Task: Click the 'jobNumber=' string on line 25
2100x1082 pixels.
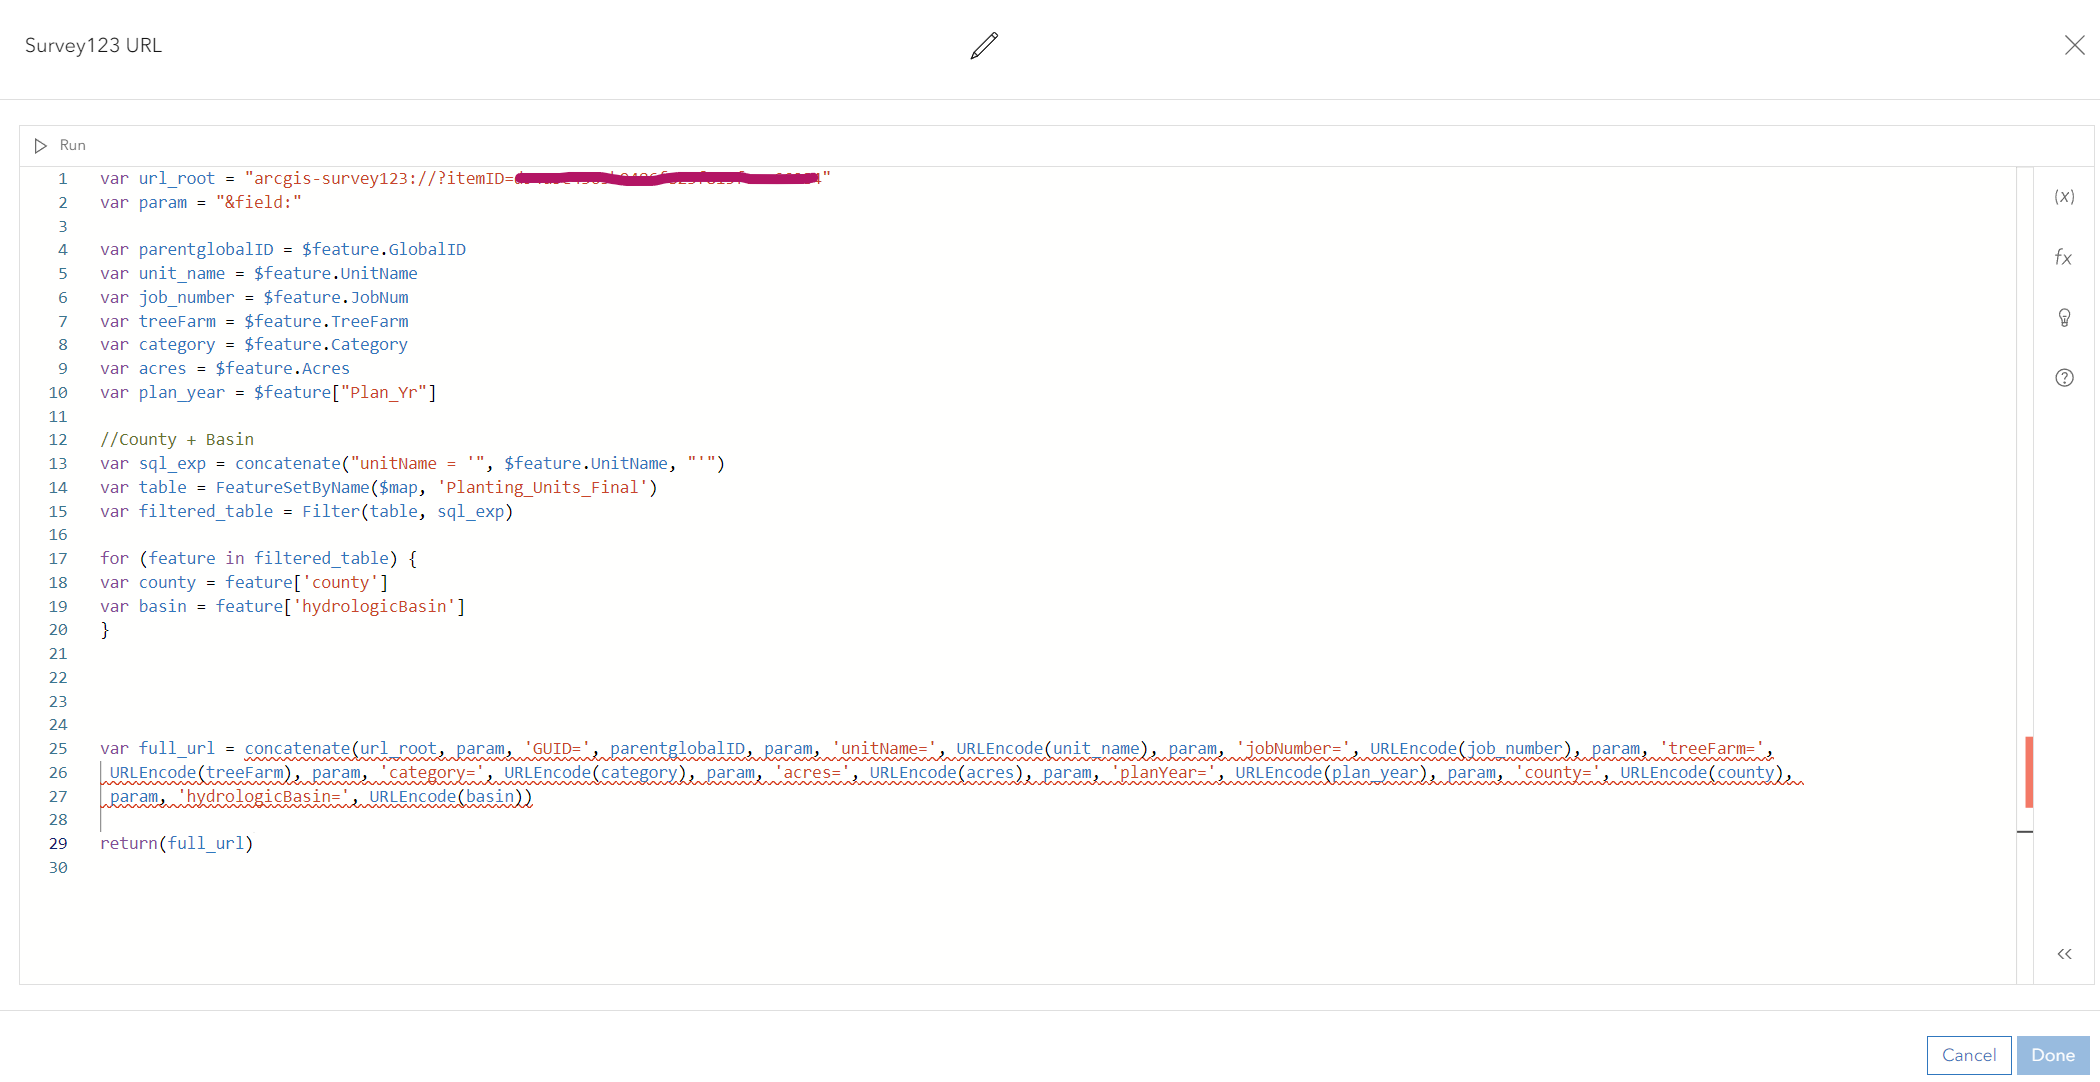Action: 1293,748
